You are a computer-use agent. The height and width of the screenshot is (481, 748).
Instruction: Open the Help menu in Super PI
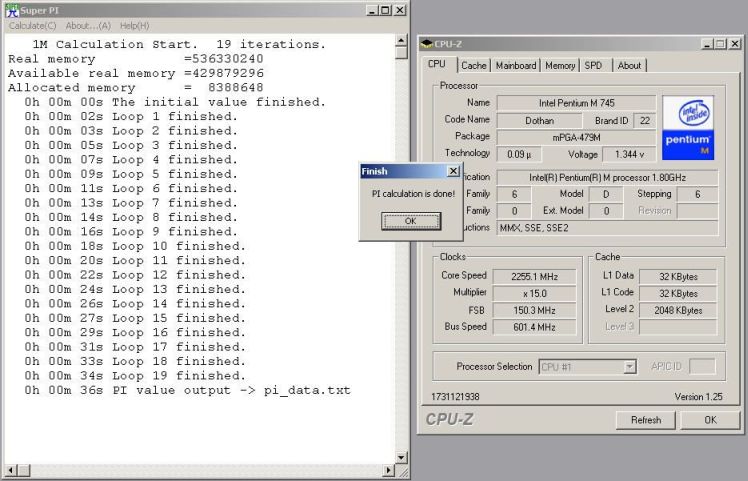pyautogui.click(x=135, y=26)
